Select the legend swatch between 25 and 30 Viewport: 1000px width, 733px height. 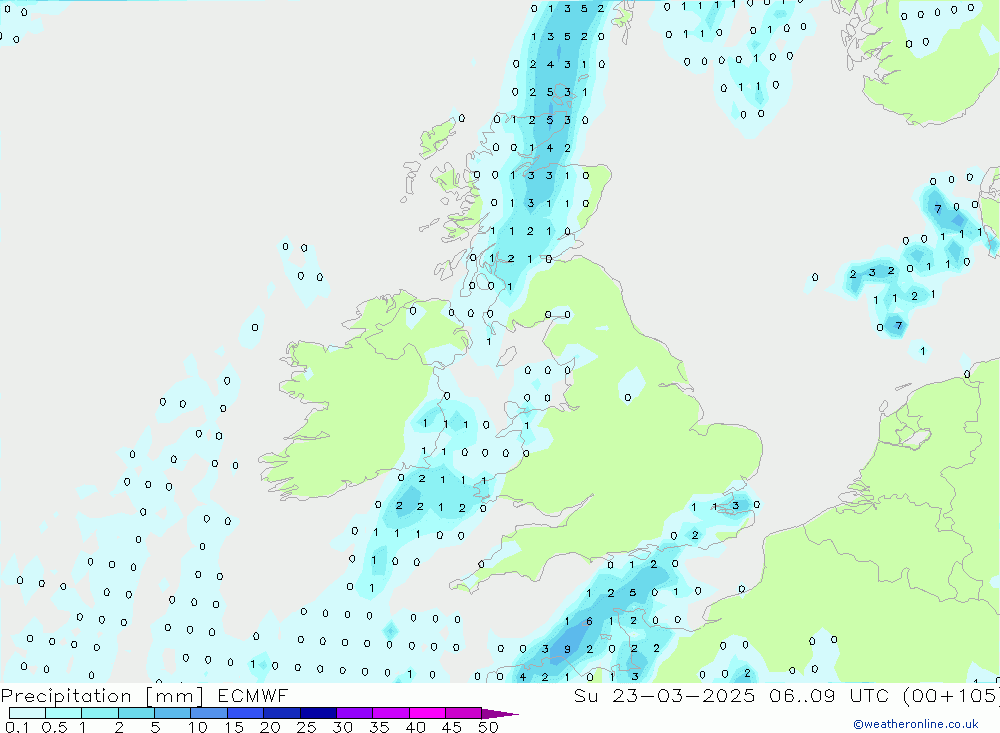click(318, 713)
